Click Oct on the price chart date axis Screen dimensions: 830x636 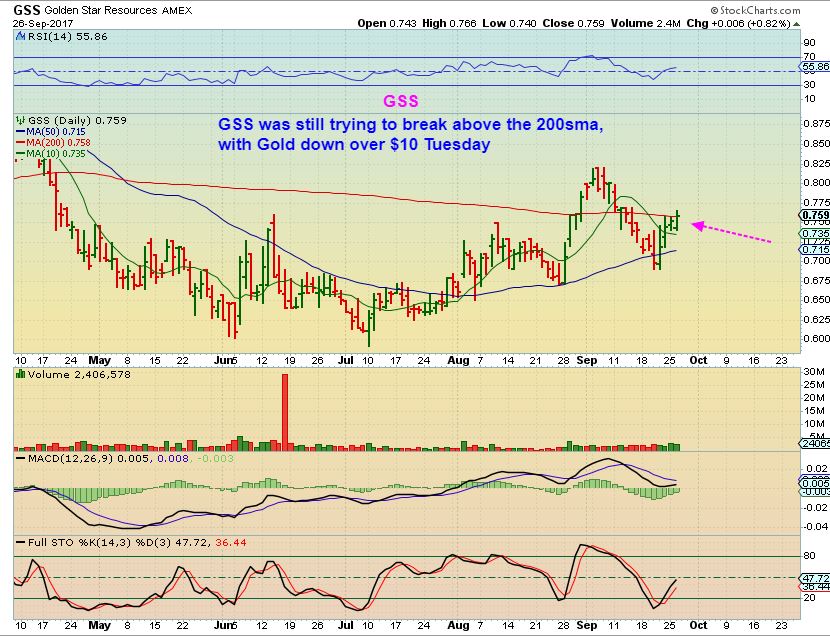[698, 360]
